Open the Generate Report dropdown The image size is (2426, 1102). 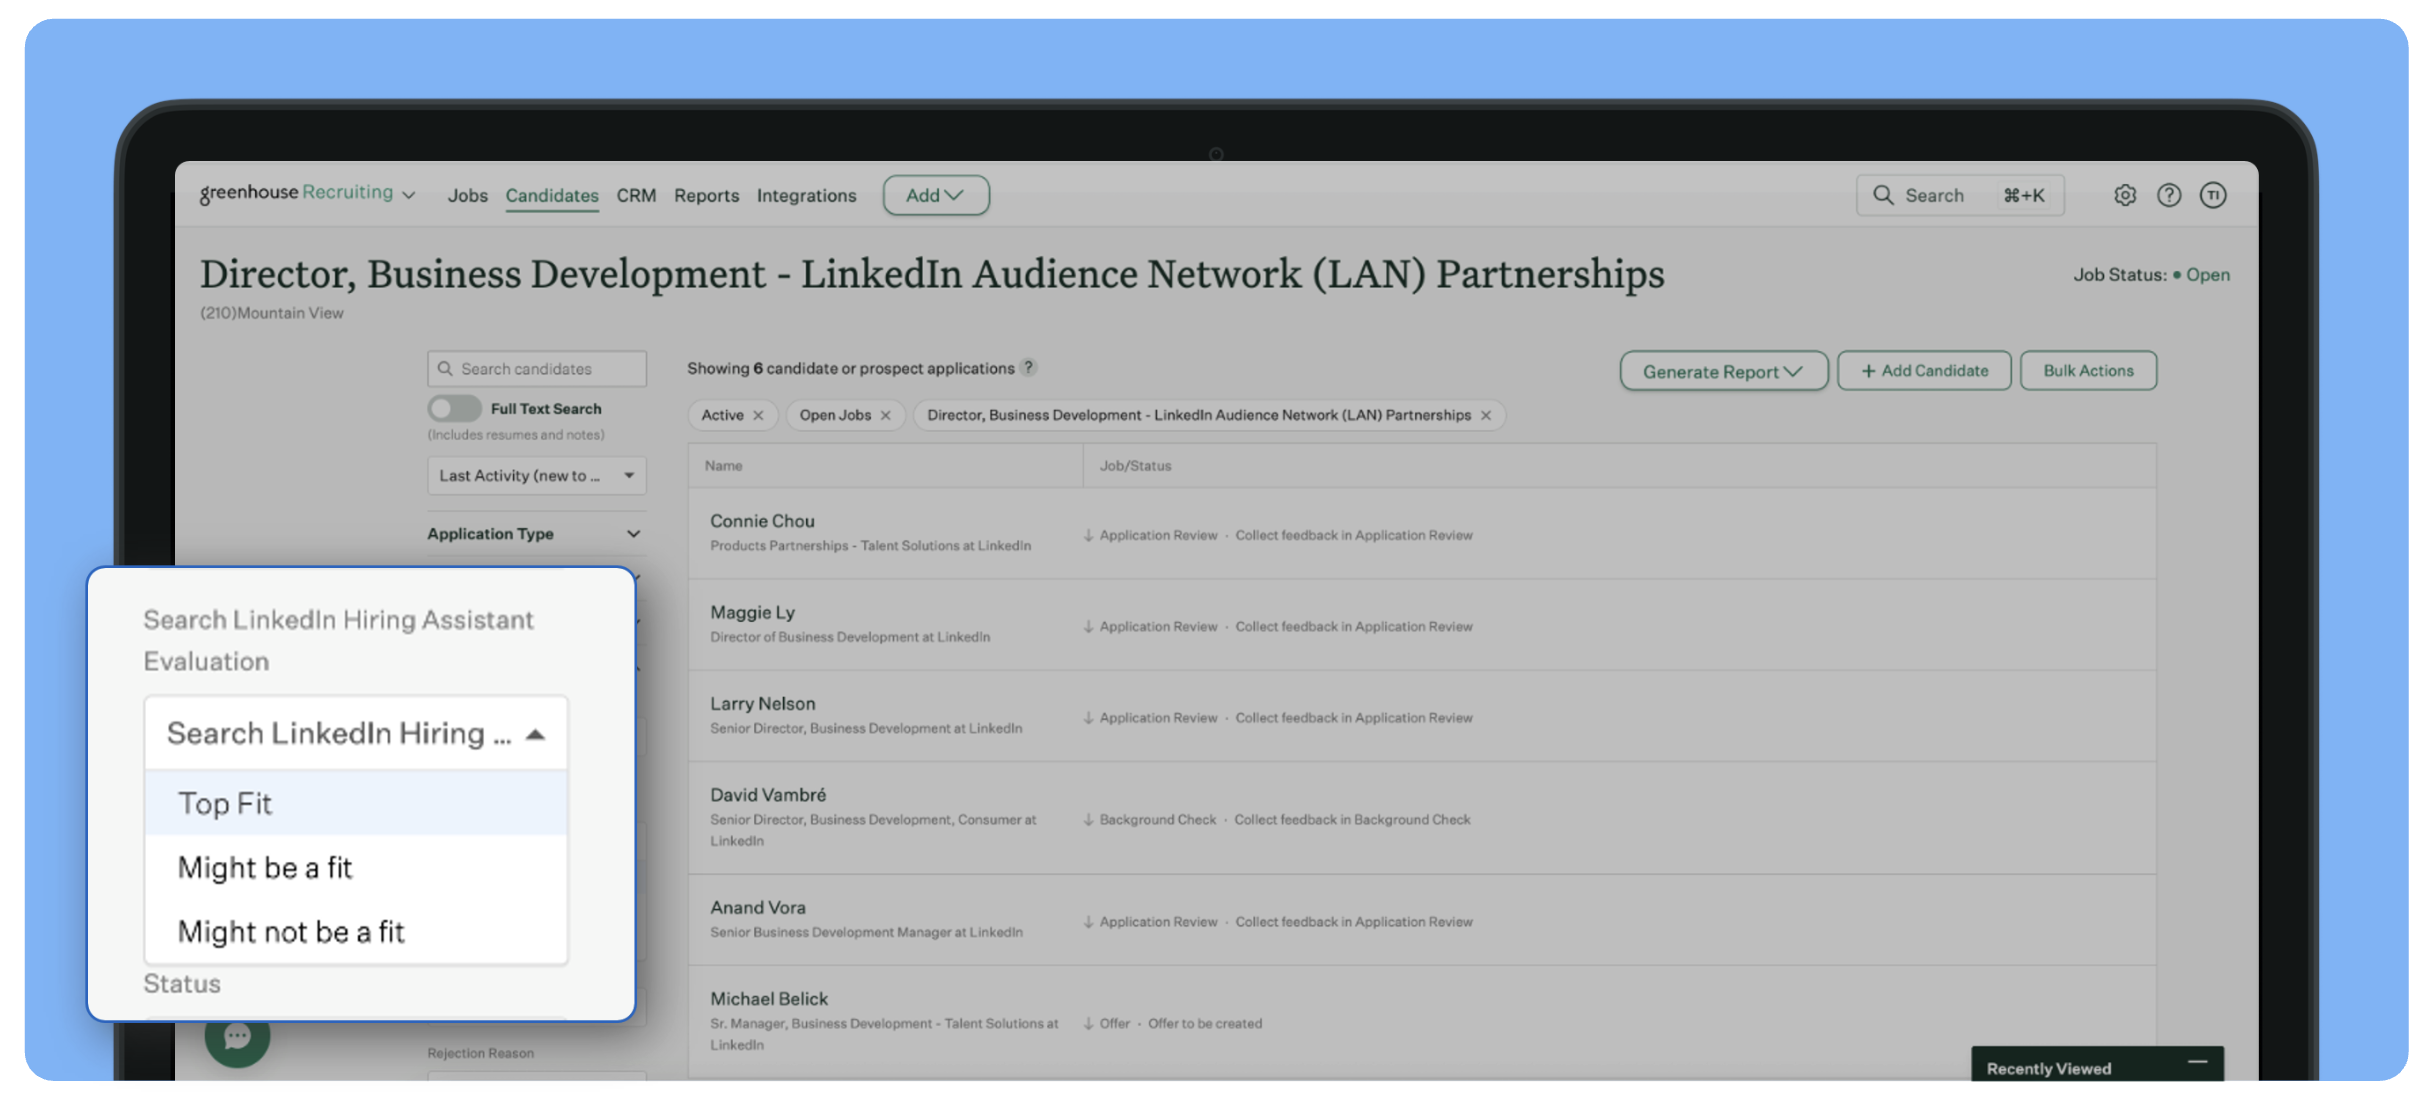point(1723,371)
